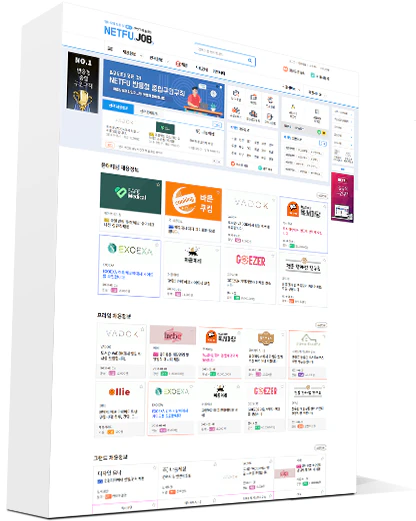Toggle favorite star on premium VADOCK card

coord(142,329)
